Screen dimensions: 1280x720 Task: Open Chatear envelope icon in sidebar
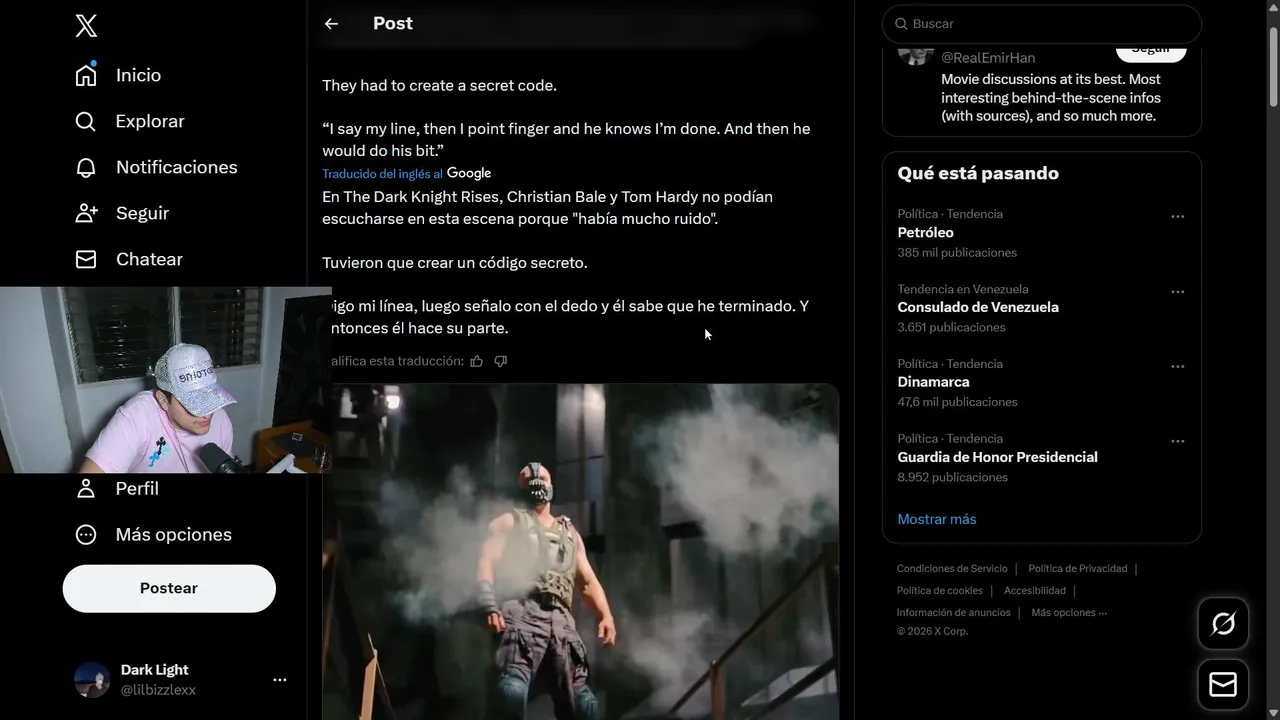point(86,259)
